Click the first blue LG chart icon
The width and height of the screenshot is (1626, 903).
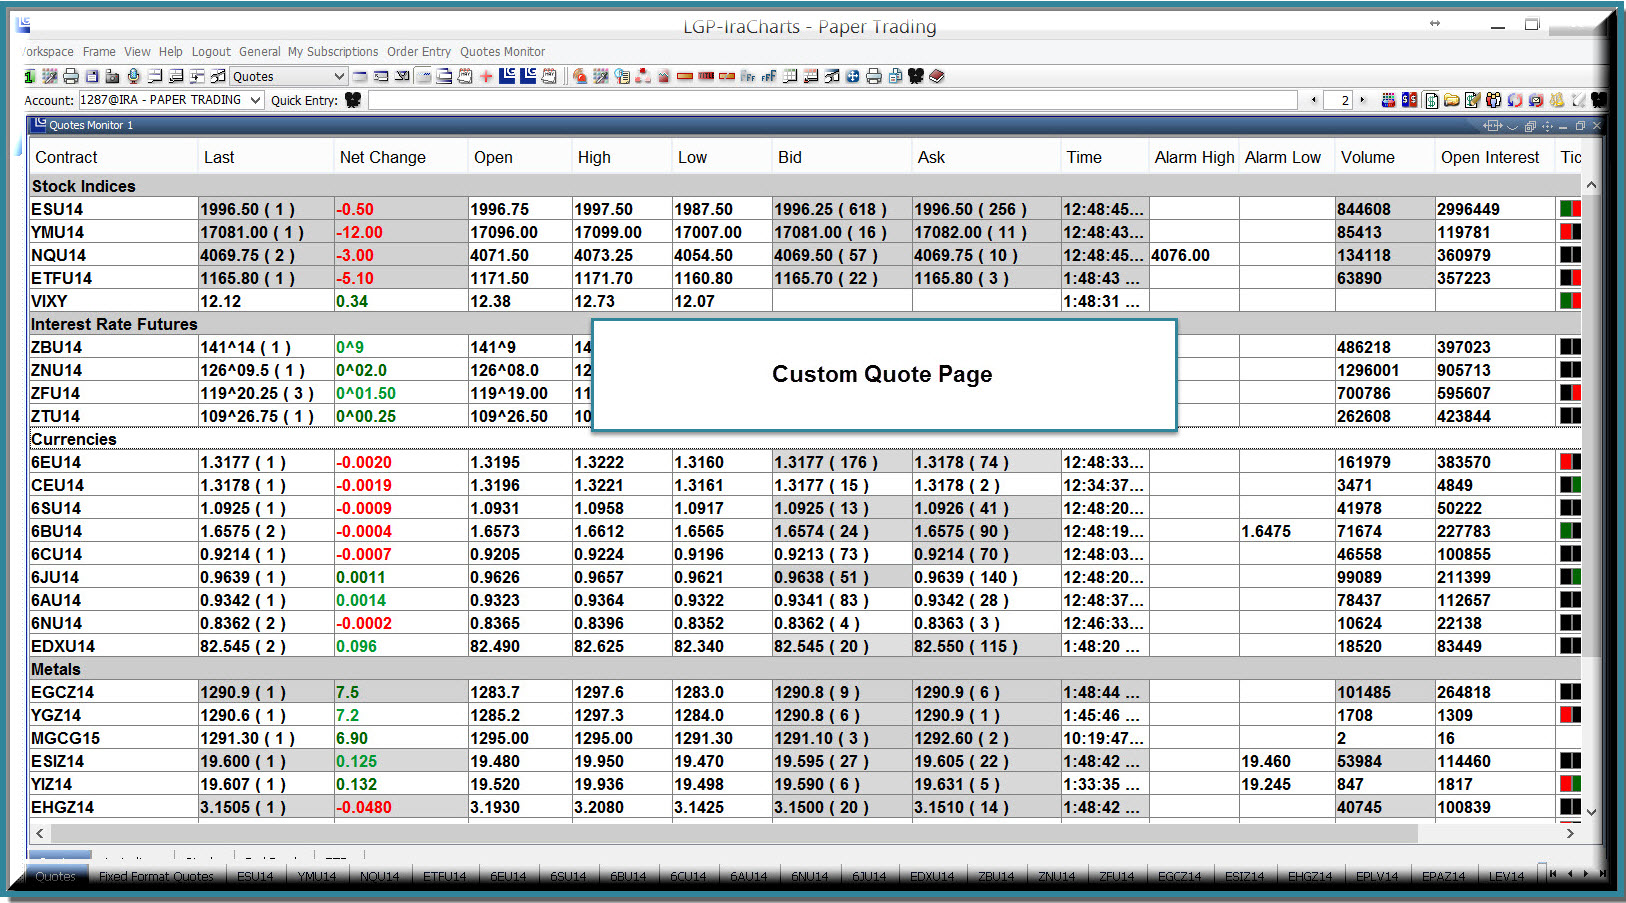[507, 76]
